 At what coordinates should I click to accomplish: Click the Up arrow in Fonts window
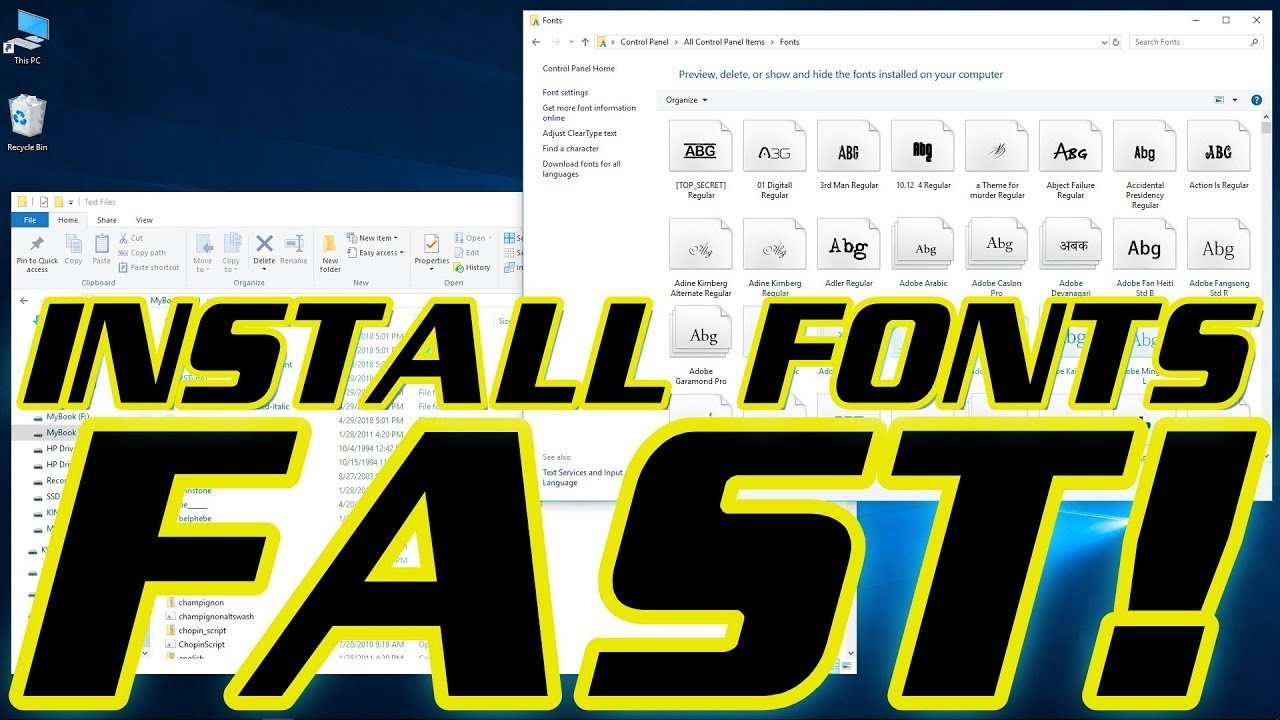pyautogui.click(x=585, y=42)
